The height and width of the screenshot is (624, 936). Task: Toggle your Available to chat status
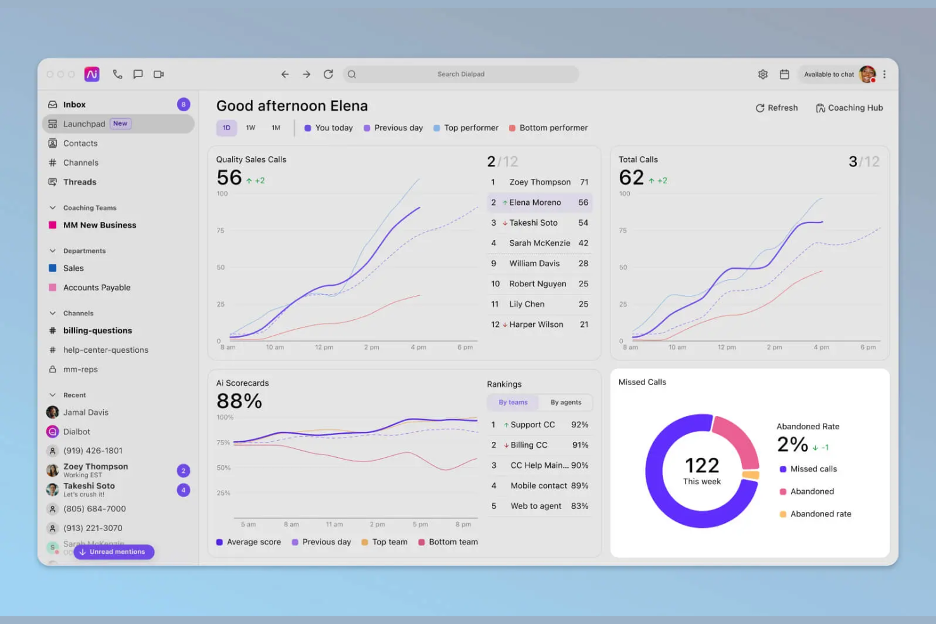coord(831,73)
